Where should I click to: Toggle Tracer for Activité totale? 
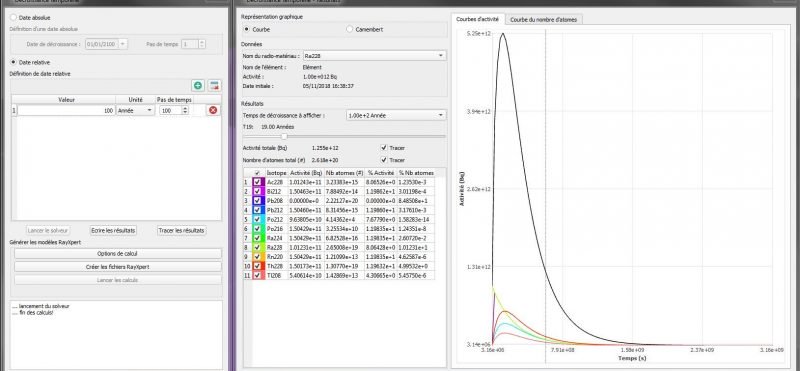pyautogui.click(x=384, y=147)
